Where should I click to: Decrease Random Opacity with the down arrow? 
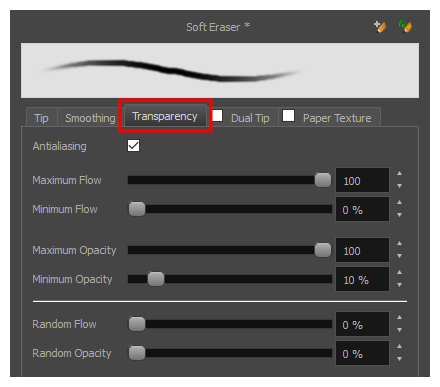click(x=399, y=359)
